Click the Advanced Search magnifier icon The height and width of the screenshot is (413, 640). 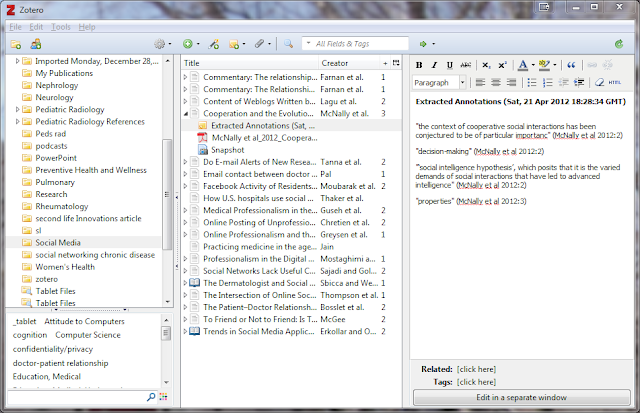tap(288, 44)
